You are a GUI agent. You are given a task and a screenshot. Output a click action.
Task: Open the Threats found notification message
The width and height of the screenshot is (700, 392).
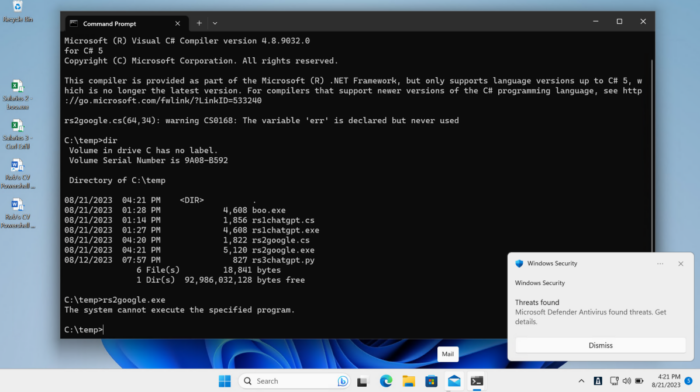pyautogui.click(x=591, y=312)
